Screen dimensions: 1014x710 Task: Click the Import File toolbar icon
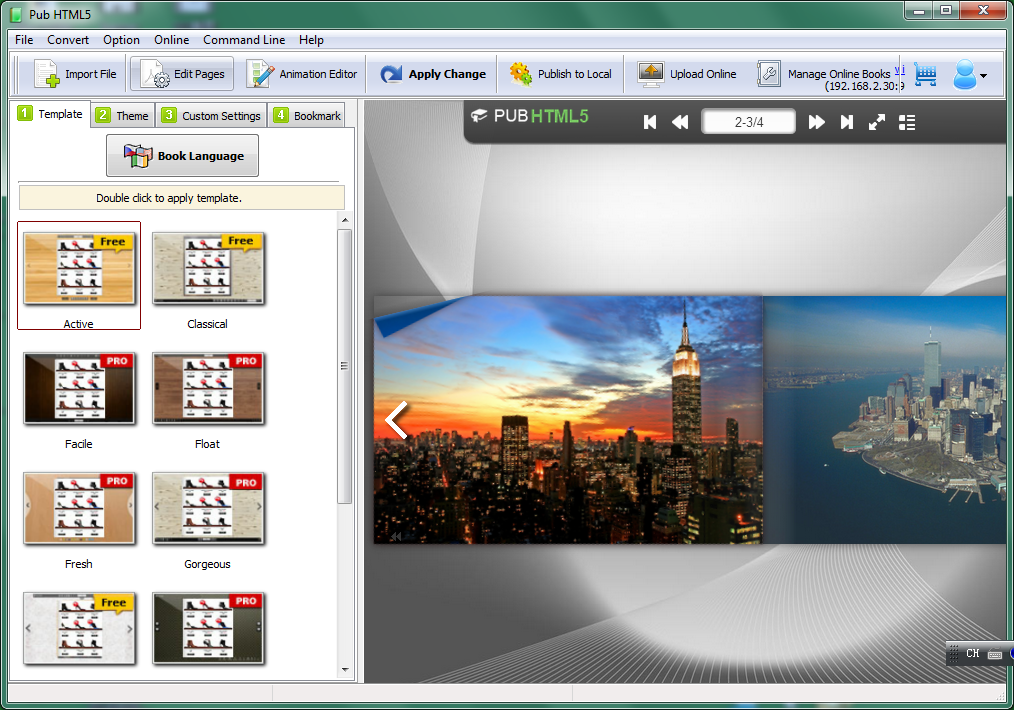coord(47,74)
